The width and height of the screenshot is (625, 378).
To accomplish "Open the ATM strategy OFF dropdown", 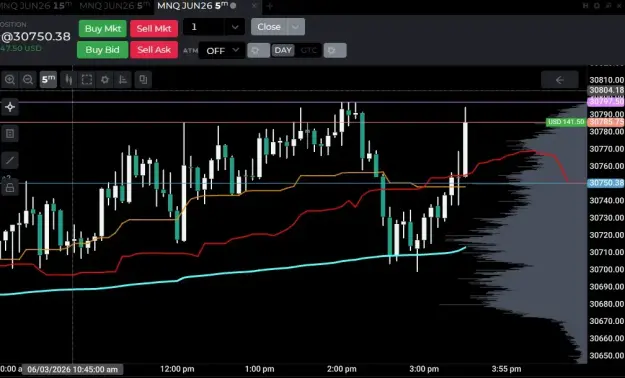I will coord(222,51).
